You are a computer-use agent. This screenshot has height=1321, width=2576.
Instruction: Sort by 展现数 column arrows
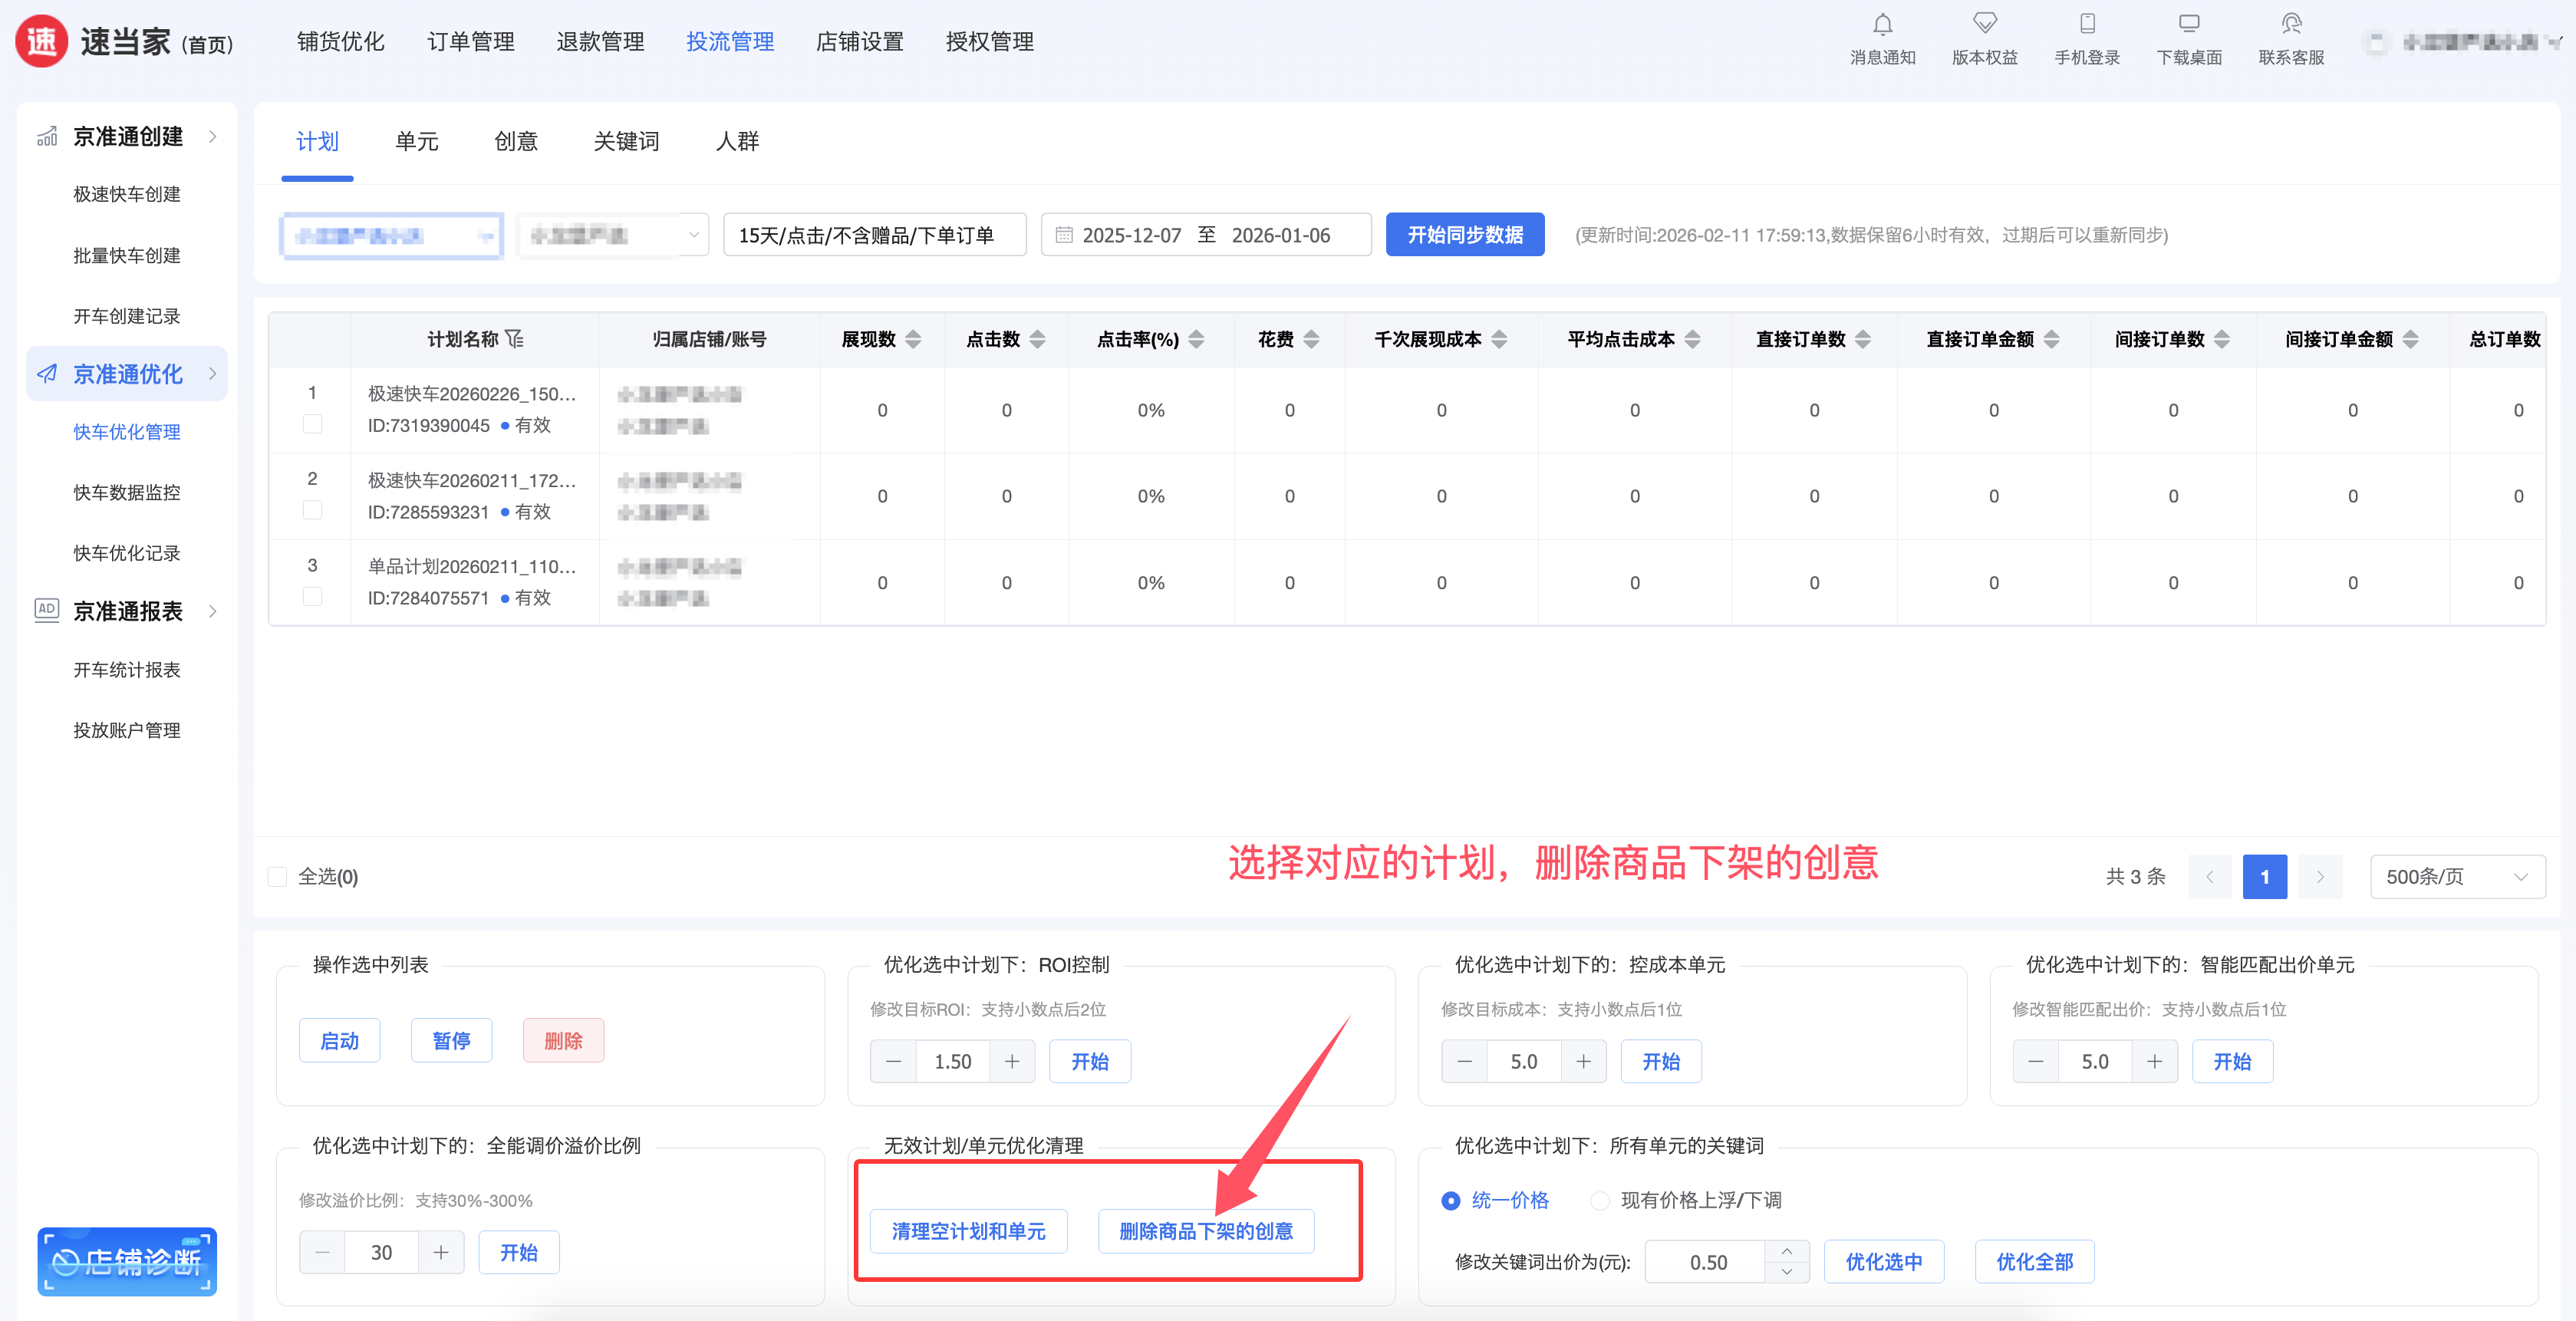913,339
